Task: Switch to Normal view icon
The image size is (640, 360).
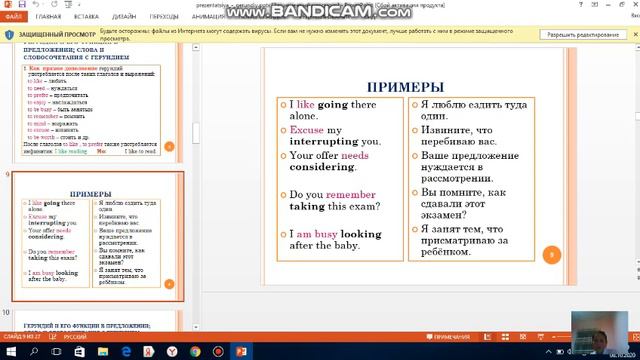Action: (487, 337)
